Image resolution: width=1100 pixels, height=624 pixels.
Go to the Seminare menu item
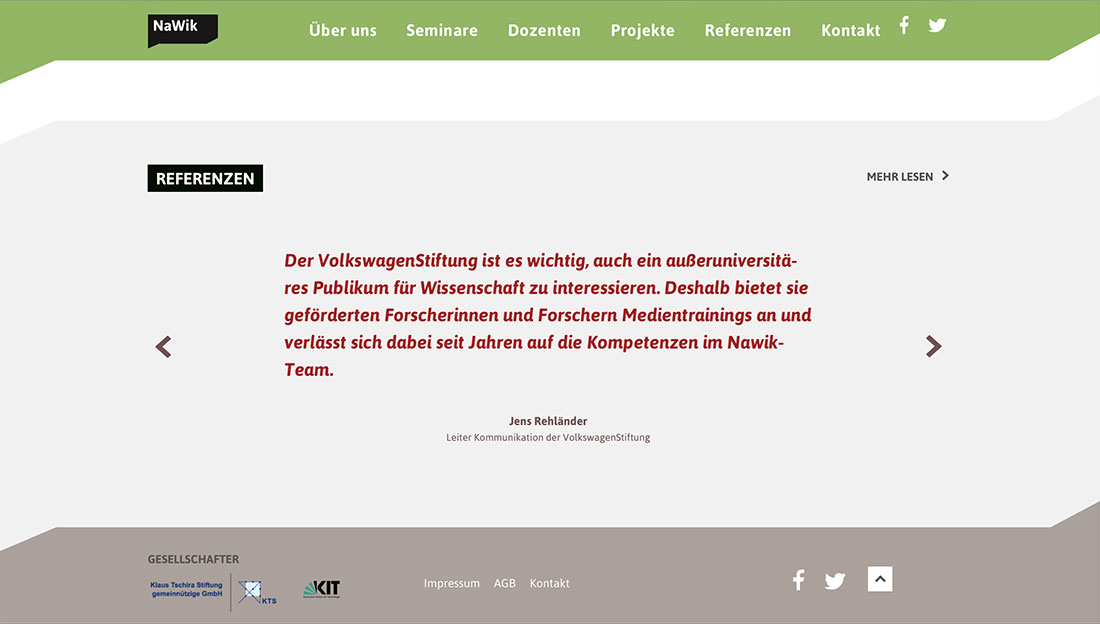pyautogui.click(x=442, y=31)
